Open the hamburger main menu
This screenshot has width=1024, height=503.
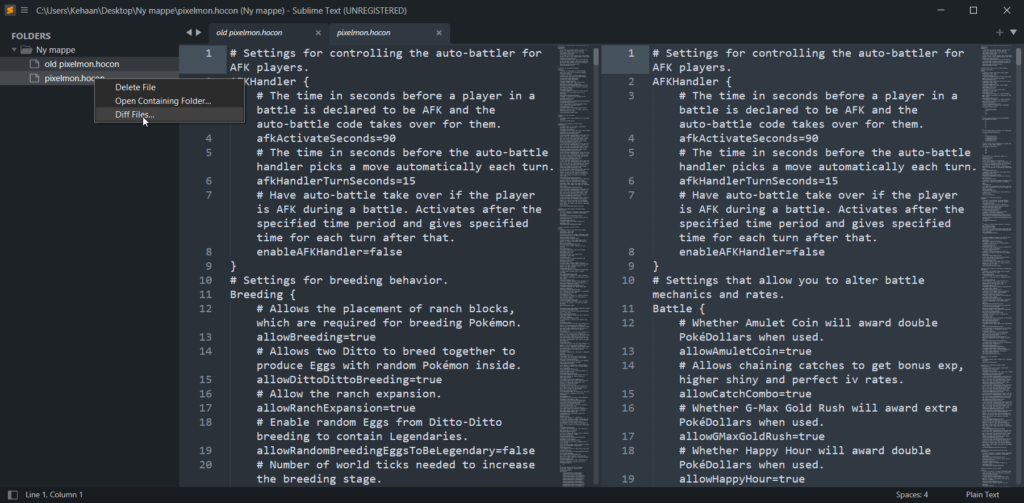click(x=24, y=10)
